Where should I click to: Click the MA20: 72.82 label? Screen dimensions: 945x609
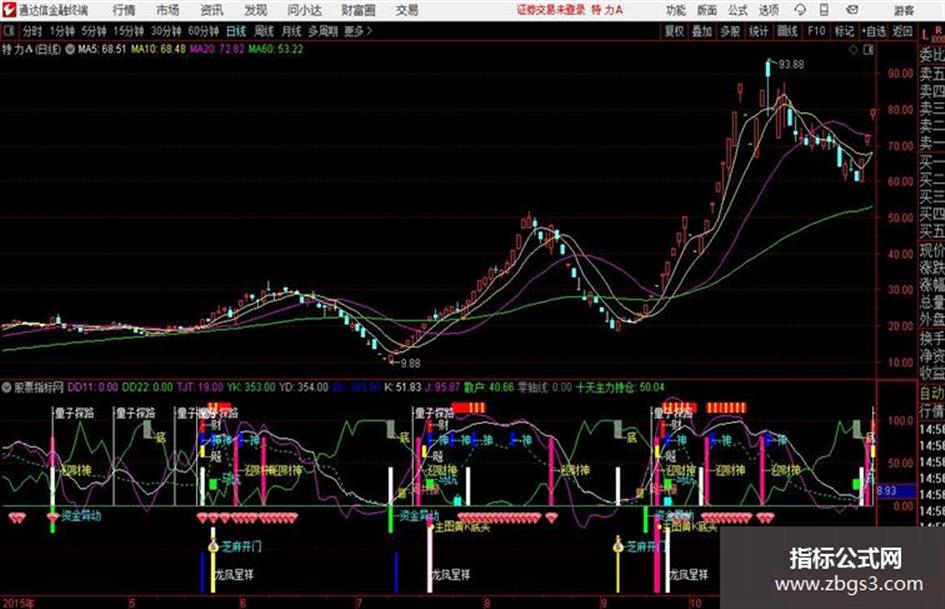tap(216, 49)
